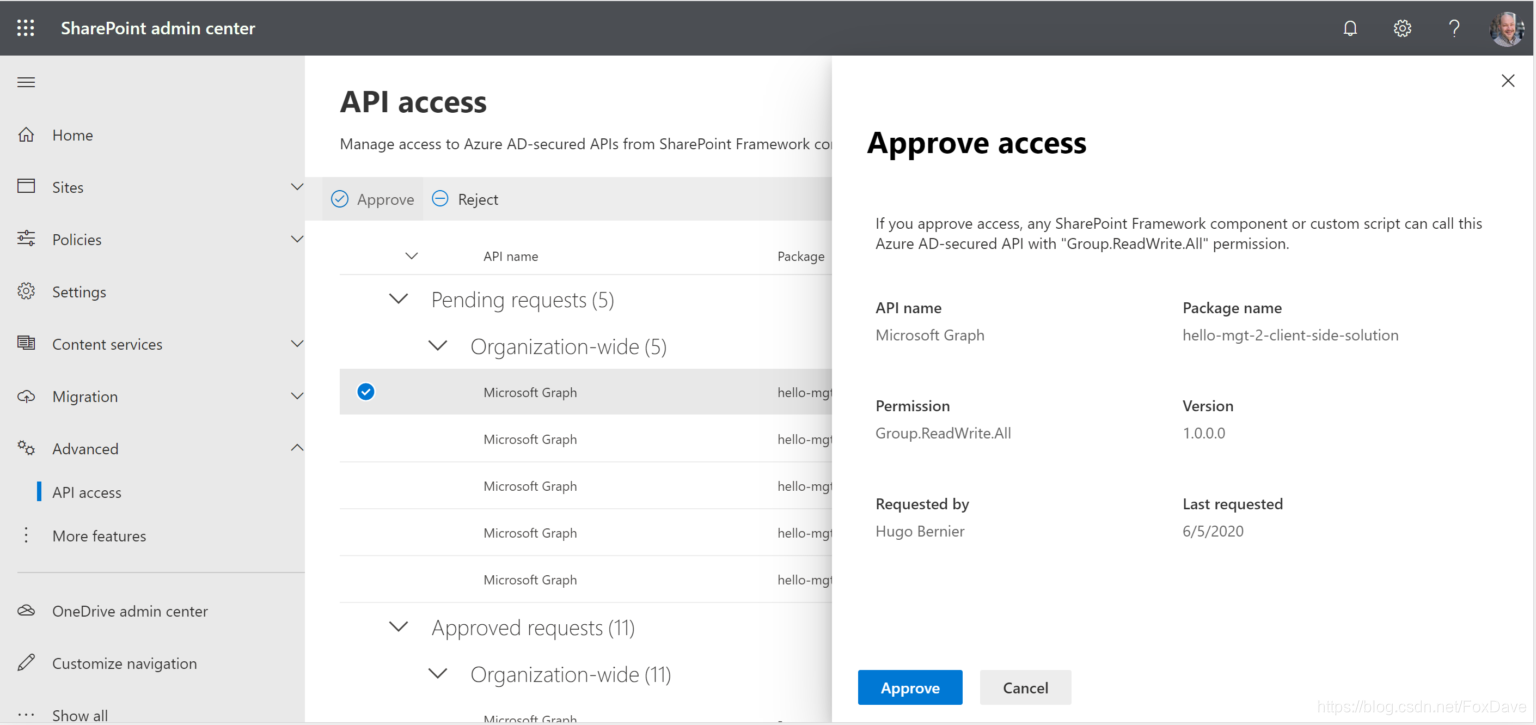This screenshot has width=1536, height=725.
Task: Click Show all in the sidebar
Action: tap(80, 715)
